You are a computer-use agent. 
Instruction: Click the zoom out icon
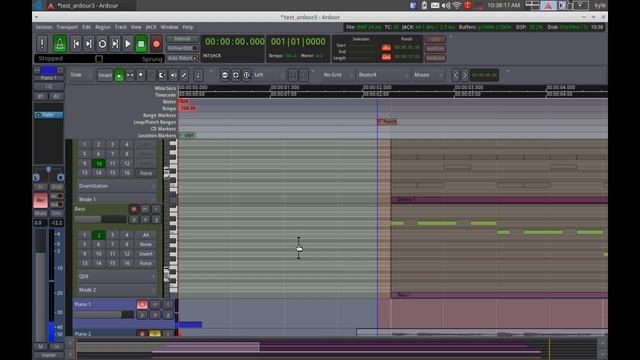pos(224,75)
